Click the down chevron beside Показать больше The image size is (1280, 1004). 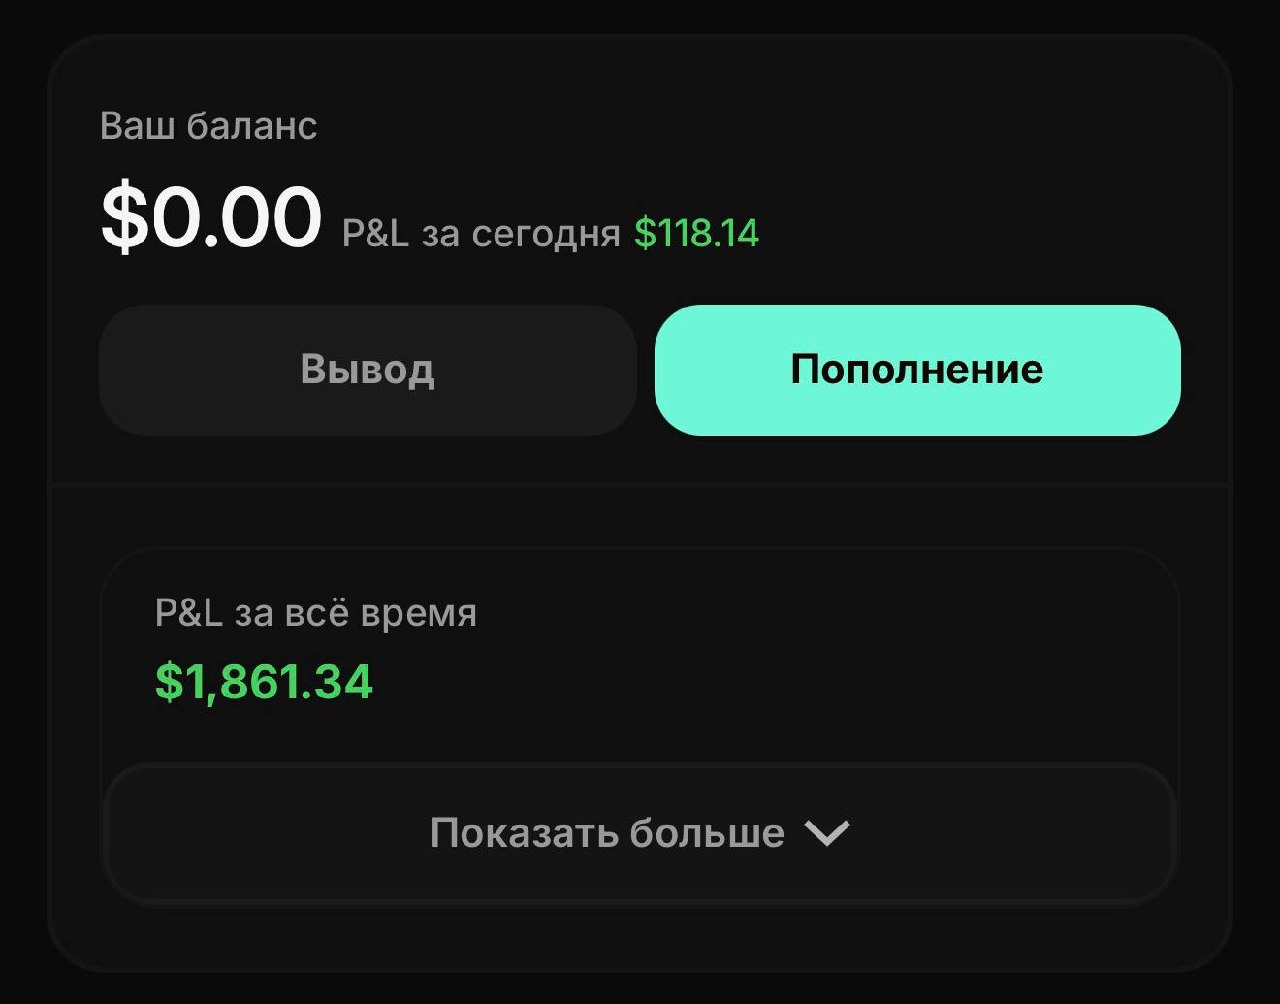pyautogui.click(x=827, y=833)
